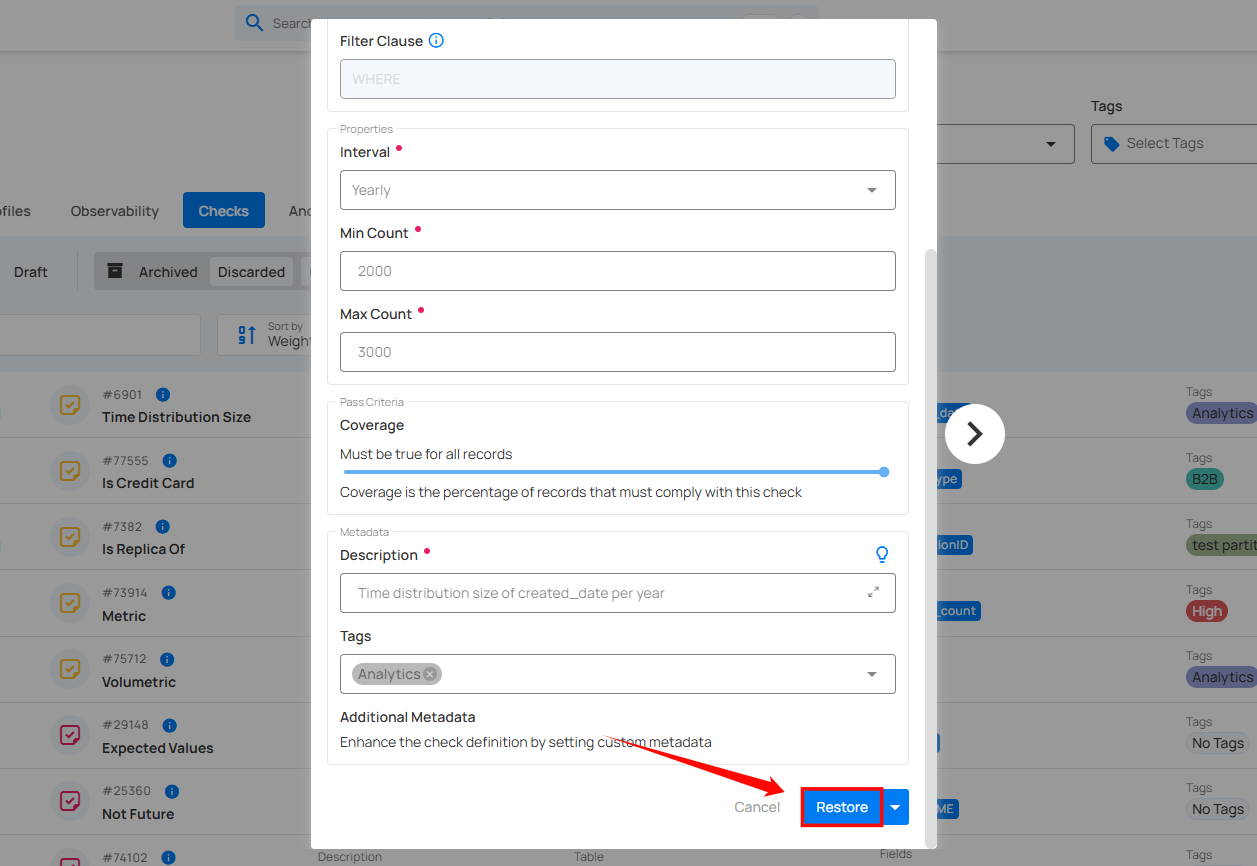The height and width of the screenshot is (866, 1257).
Task: Click the 'Additional Metadata' heading
Action: 408,717
